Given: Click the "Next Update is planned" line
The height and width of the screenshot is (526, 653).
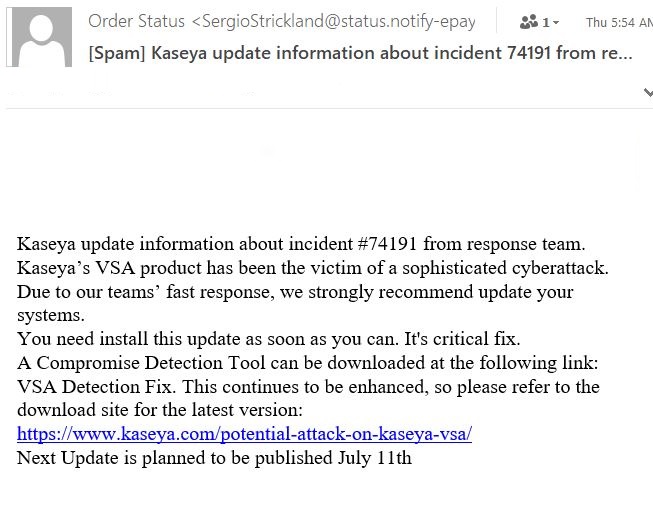Looking at the screenshot, I should pyautogui.click(x=214, y=458).
